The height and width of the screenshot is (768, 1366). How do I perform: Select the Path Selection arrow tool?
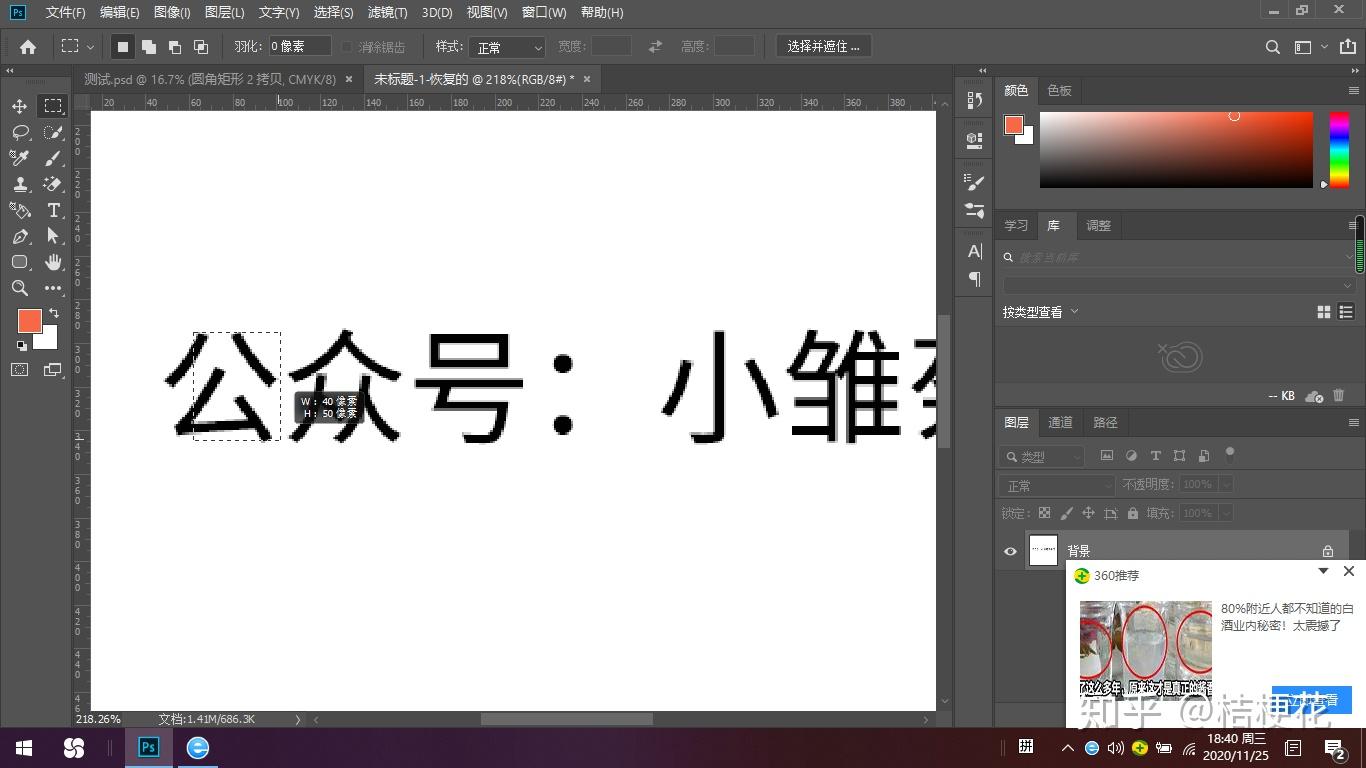coord(53,236)
